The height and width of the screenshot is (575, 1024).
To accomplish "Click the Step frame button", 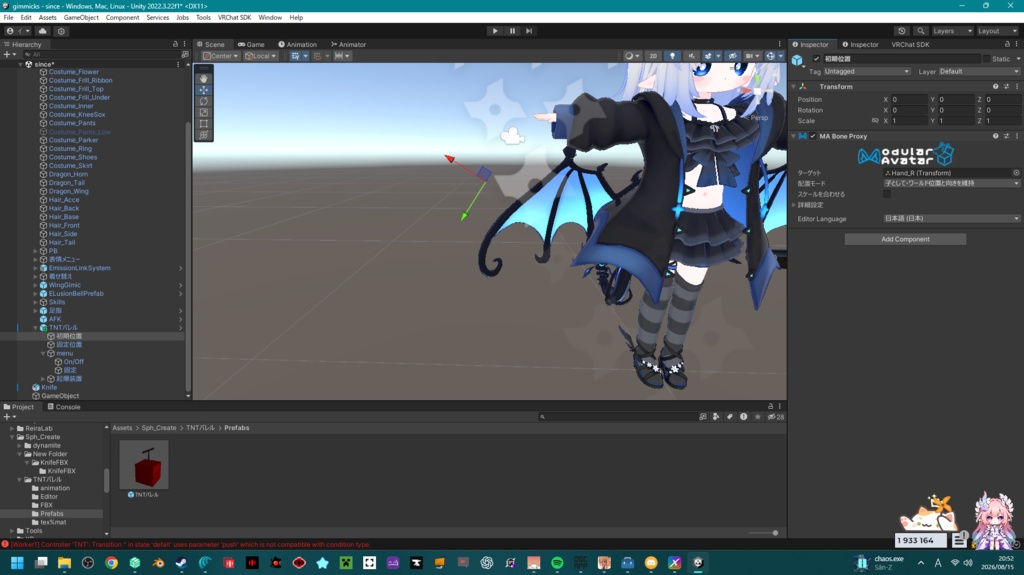I will (529, 31).
